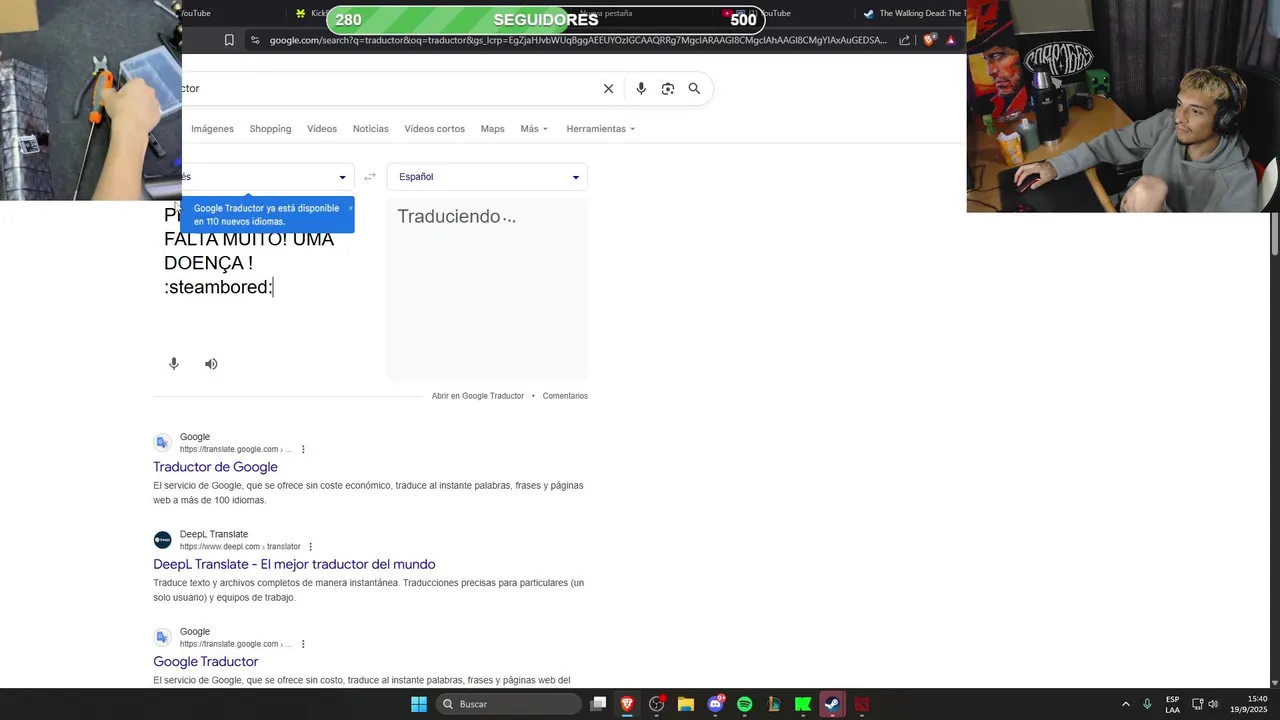Image resolution: width=1280 pixels, height=720 pixels.
Task: Open DeepL Translate result link
Action: click(x=294, y=564)
